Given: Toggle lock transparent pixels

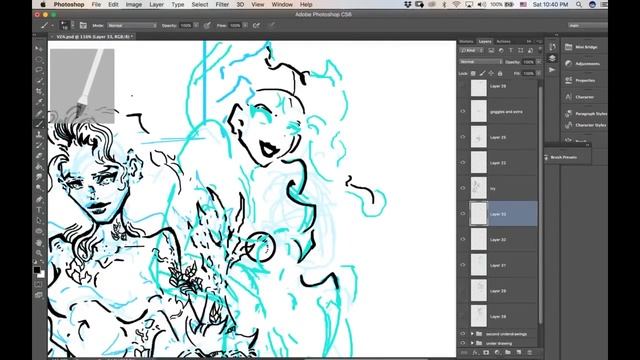Looking at the screenshot, I should (473, 73).
